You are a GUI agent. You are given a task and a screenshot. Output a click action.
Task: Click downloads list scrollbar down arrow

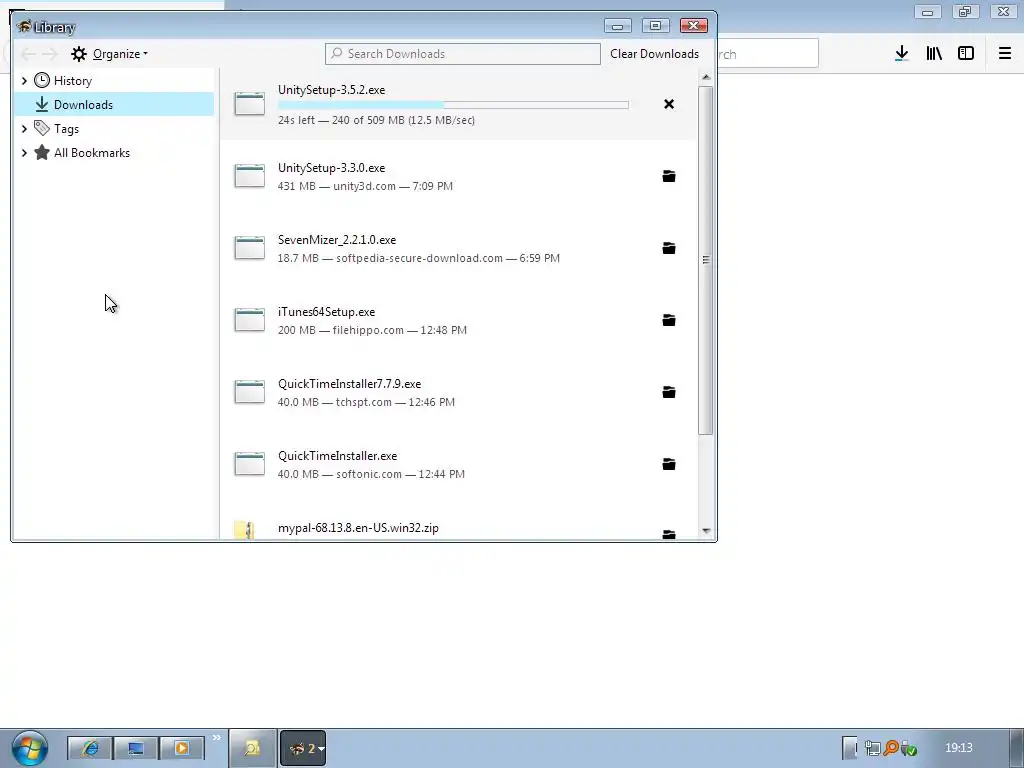pyautogui.click(x=705, y=531)
